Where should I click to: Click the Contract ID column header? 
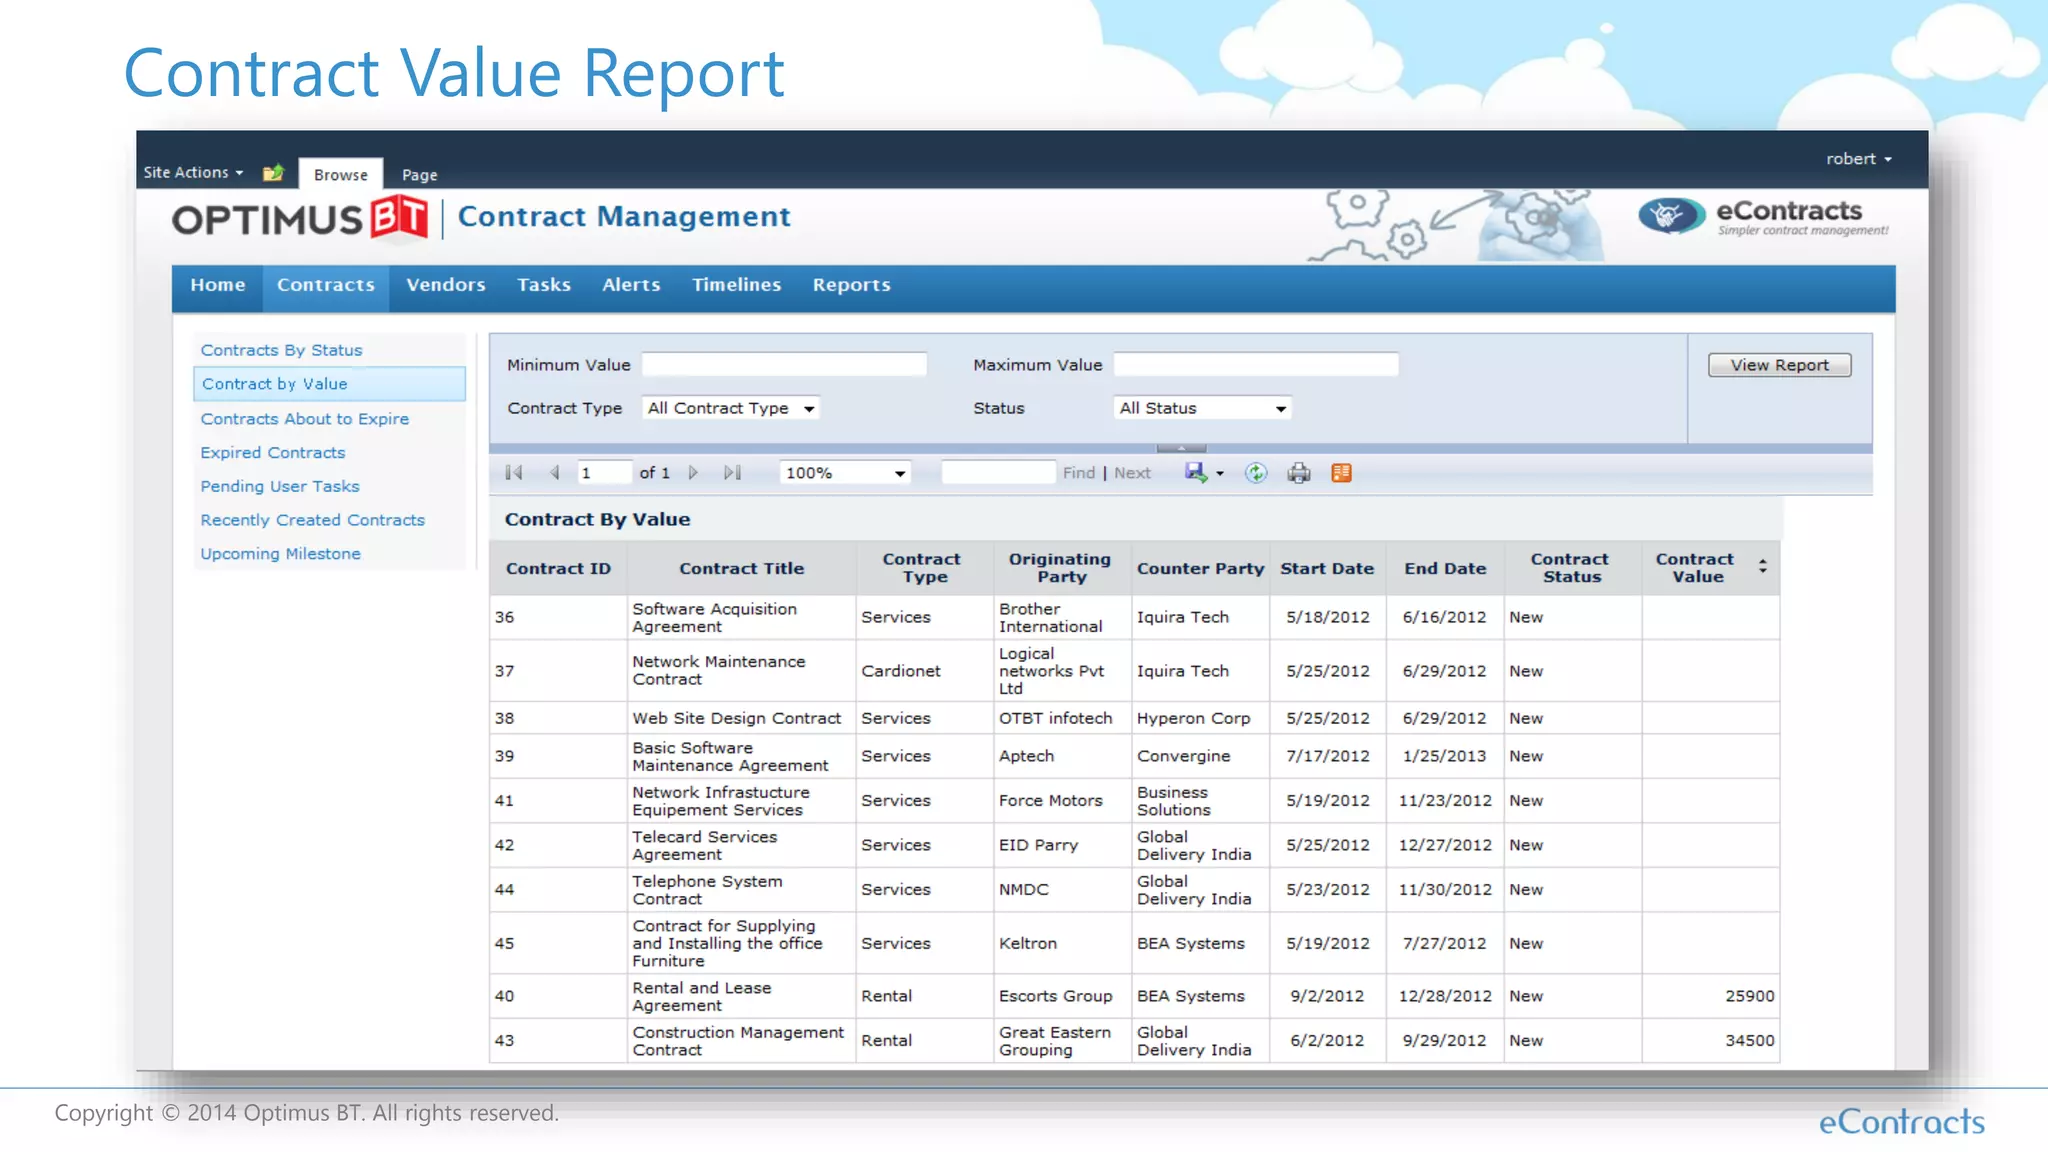point(558,568)
